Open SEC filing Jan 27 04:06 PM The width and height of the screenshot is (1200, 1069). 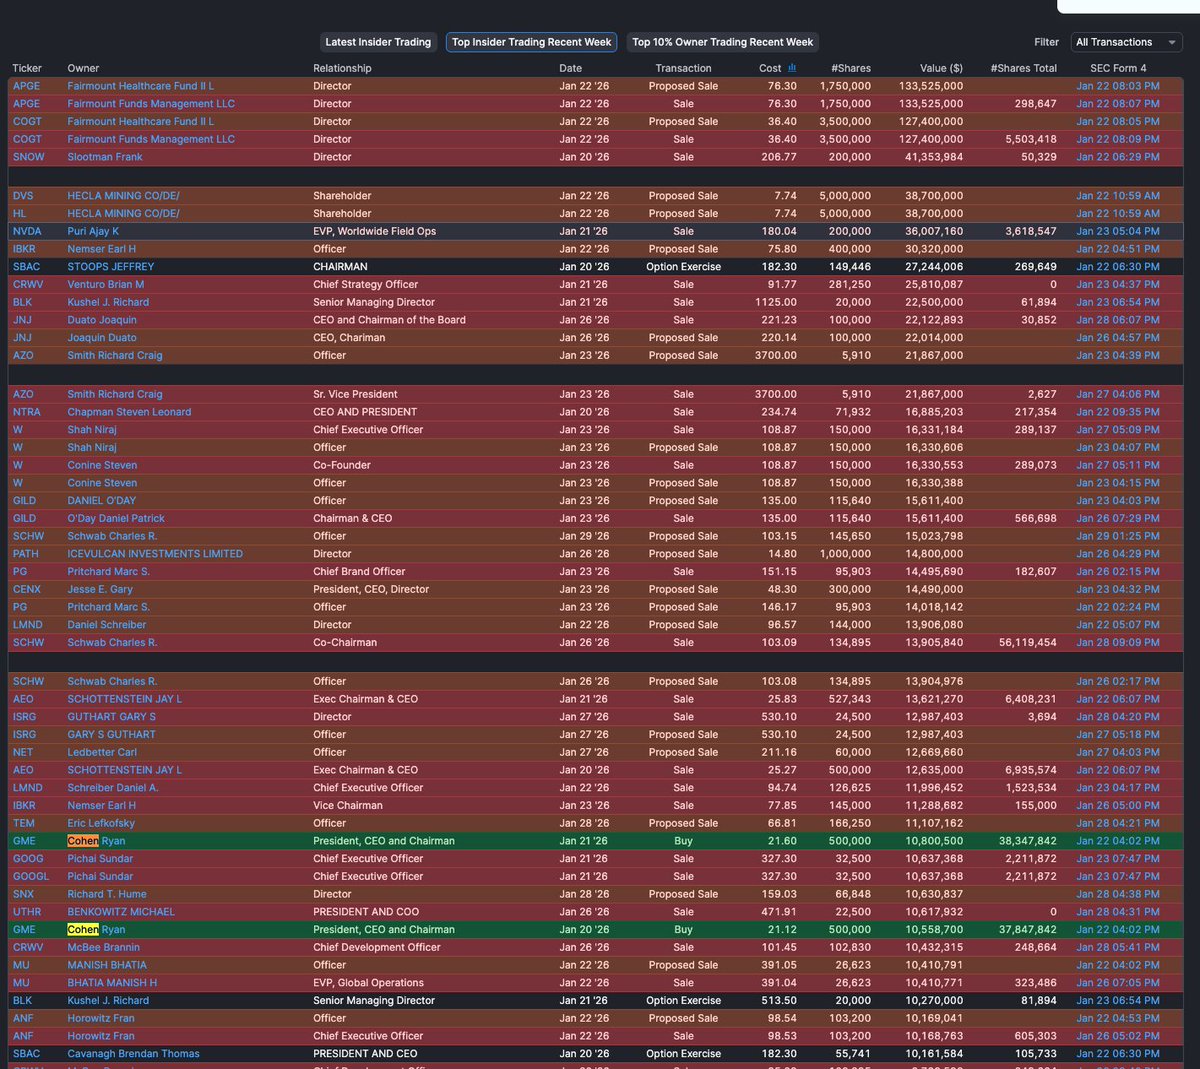1118,395
